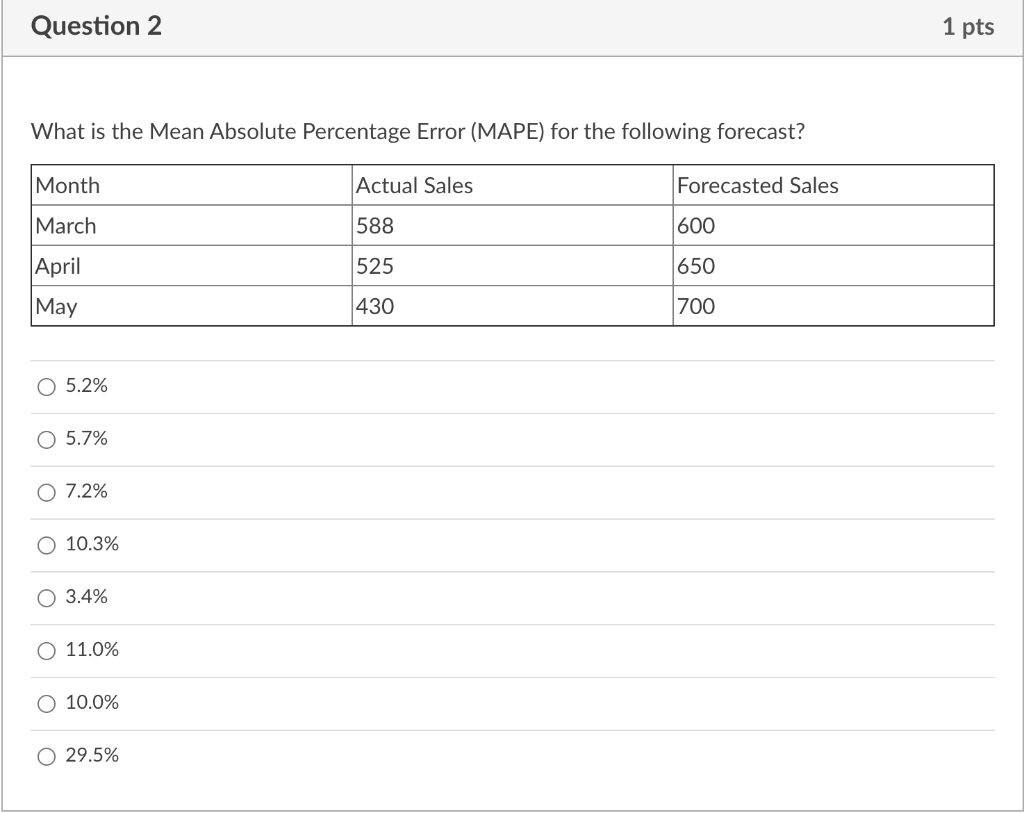Click the Actual Sales column header
The width and height of the screenshot is (1024, 813).
(414, 186)
